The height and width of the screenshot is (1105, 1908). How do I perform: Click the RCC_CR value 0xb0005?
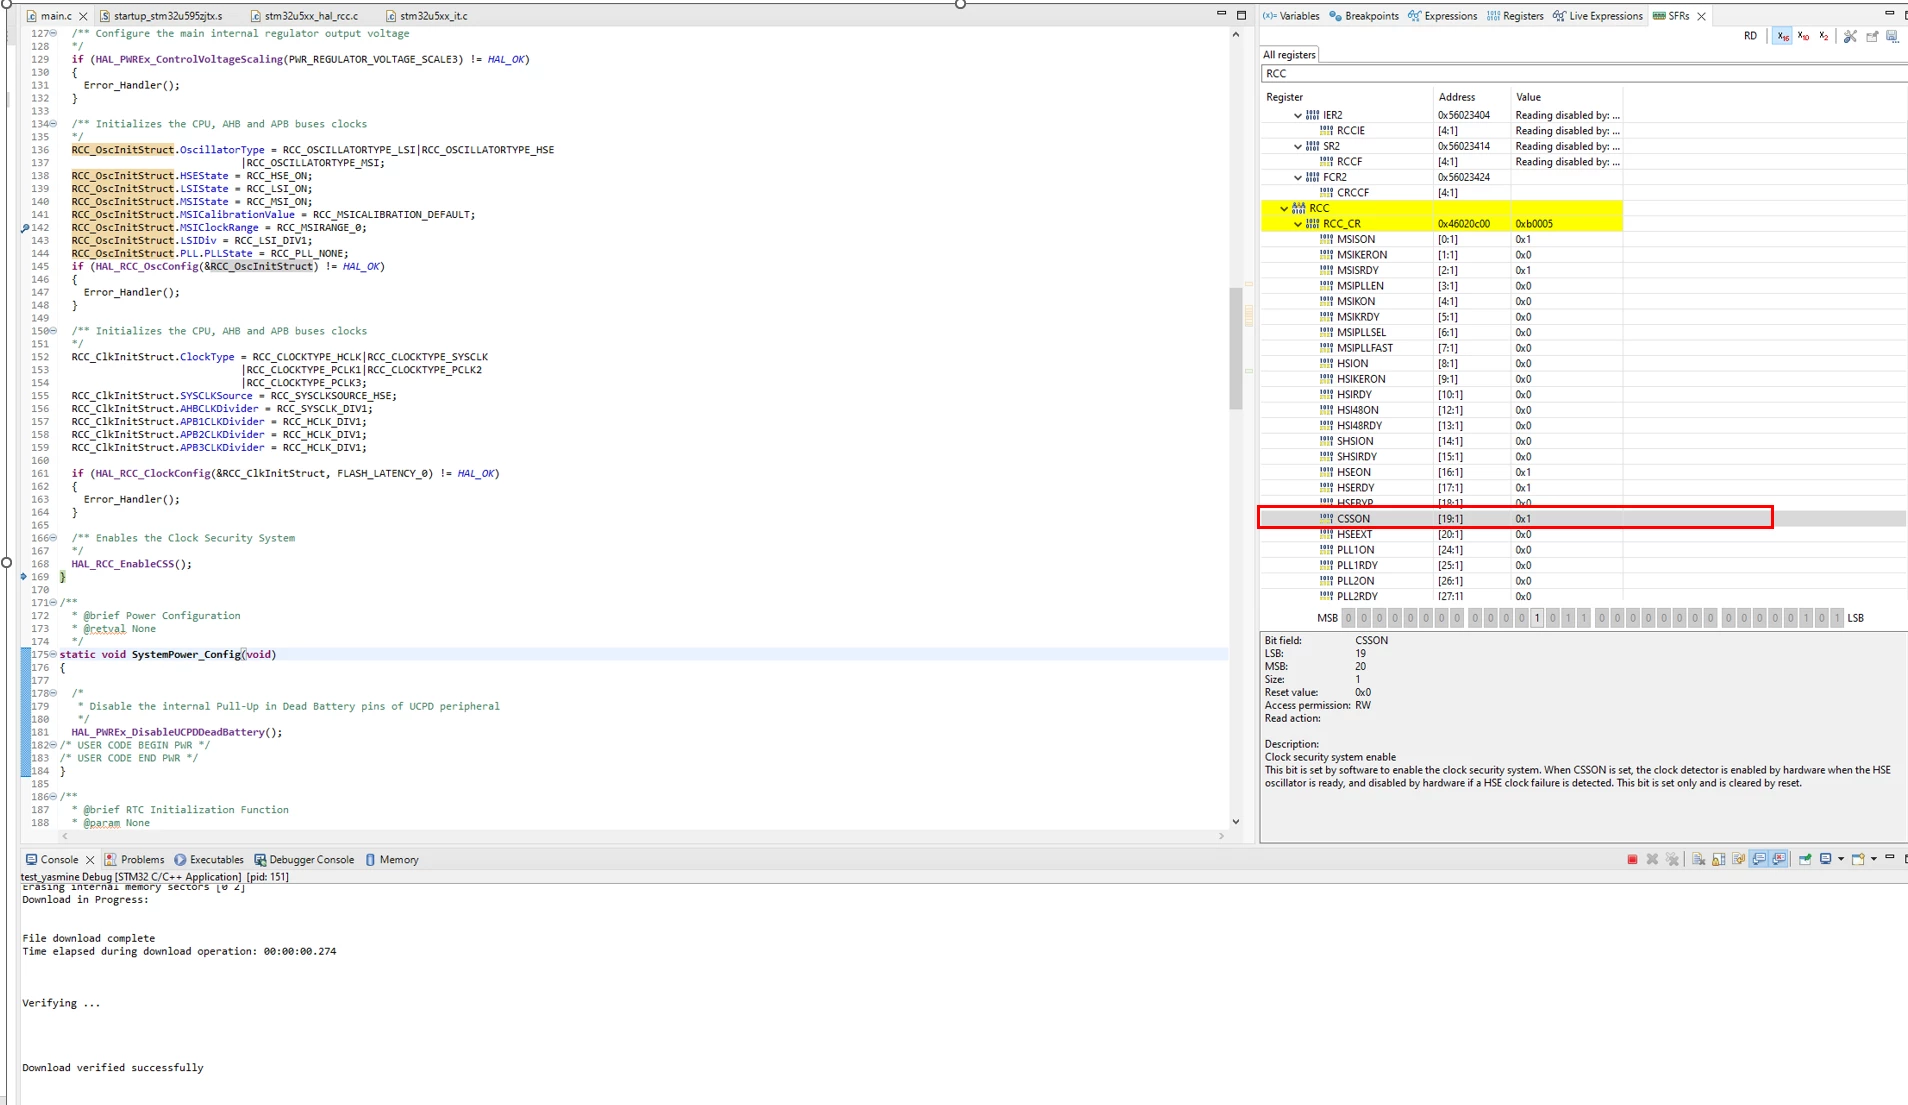tap(1534, 224)
